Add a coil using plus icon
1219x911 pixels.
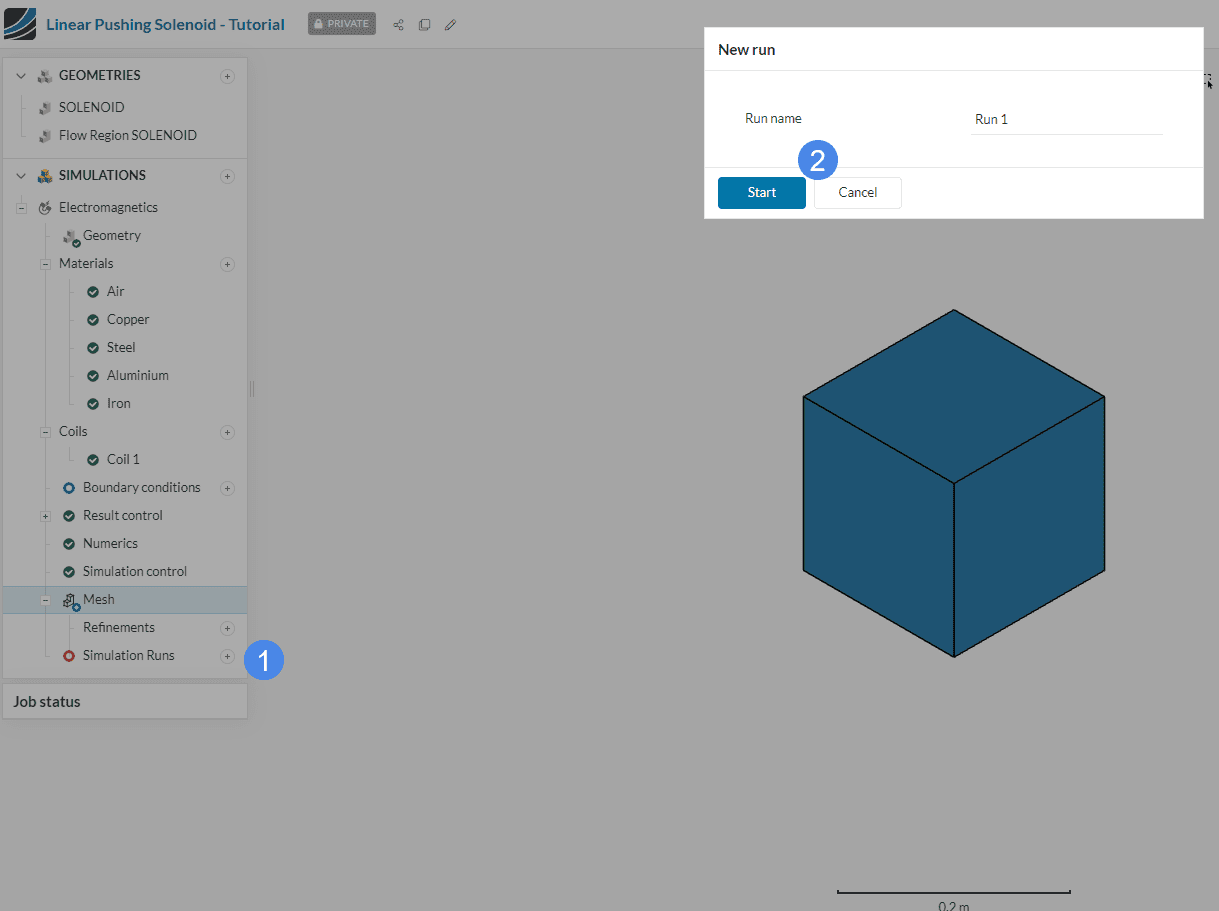point(227,432)
